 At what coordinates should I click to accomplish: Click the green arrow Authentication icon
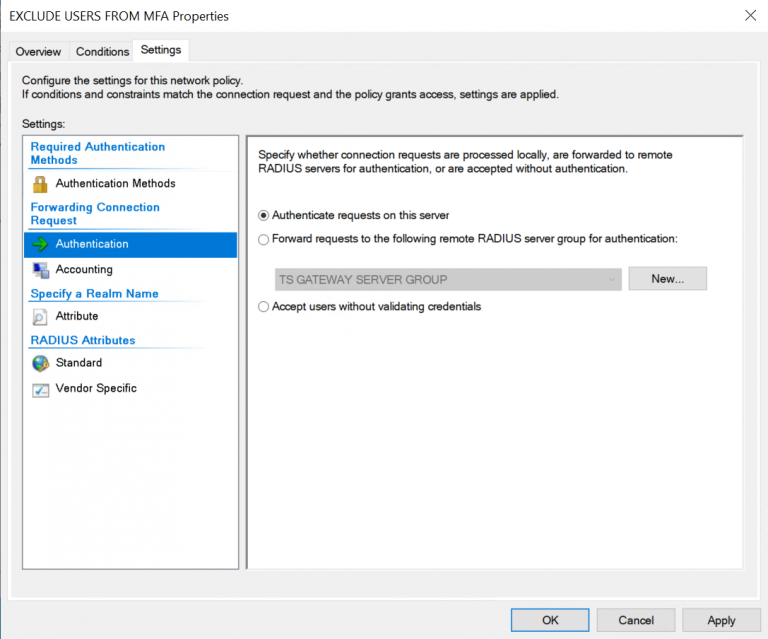click(x=40, y=244)
